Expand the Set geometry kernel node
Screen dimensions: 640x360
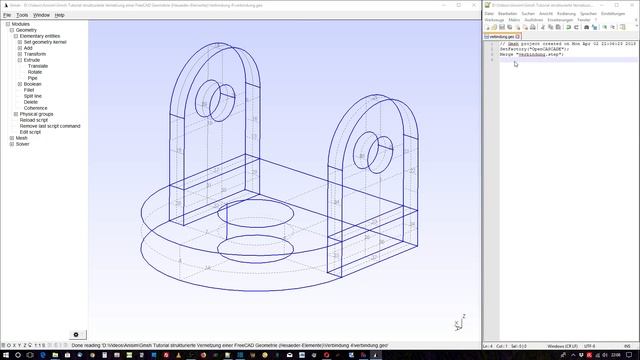(20, 42)
